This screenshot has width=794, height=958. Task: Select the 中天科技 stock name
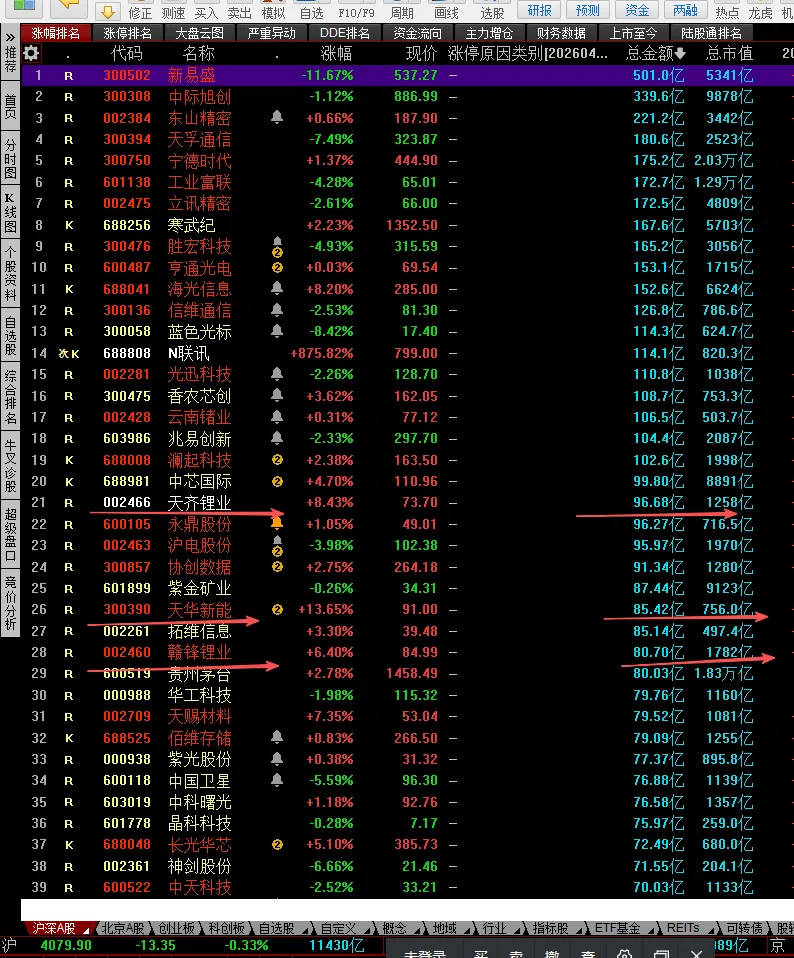tap(200, 887)
